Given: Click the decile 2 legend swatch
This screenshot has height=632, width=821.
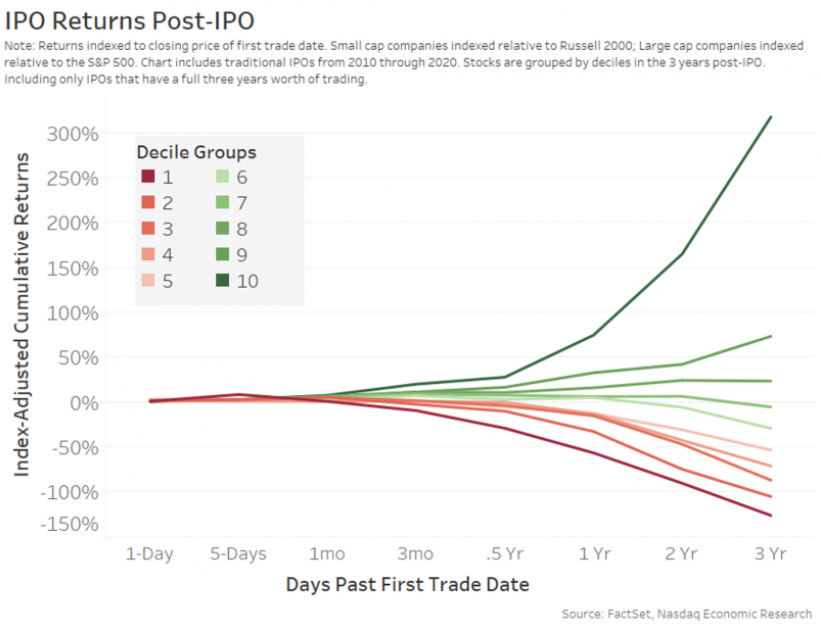Looking at the screenshot, I should pos(148,202).
